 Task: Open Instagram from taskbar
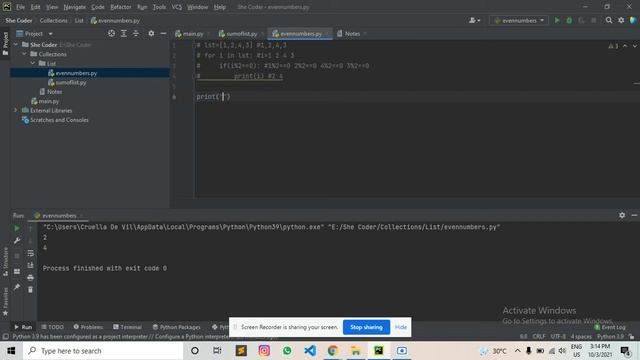click(264, 351)
